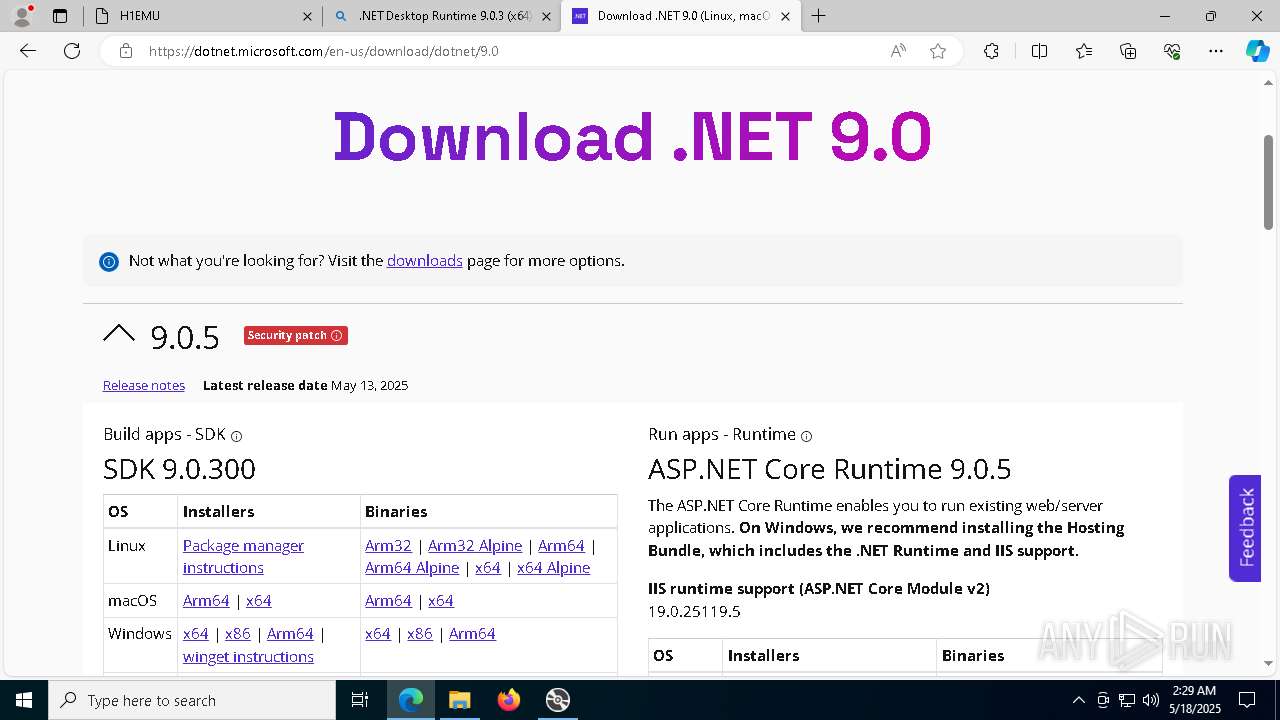
Task: Open volume control in system tray
Action: tap(1151, 700)
